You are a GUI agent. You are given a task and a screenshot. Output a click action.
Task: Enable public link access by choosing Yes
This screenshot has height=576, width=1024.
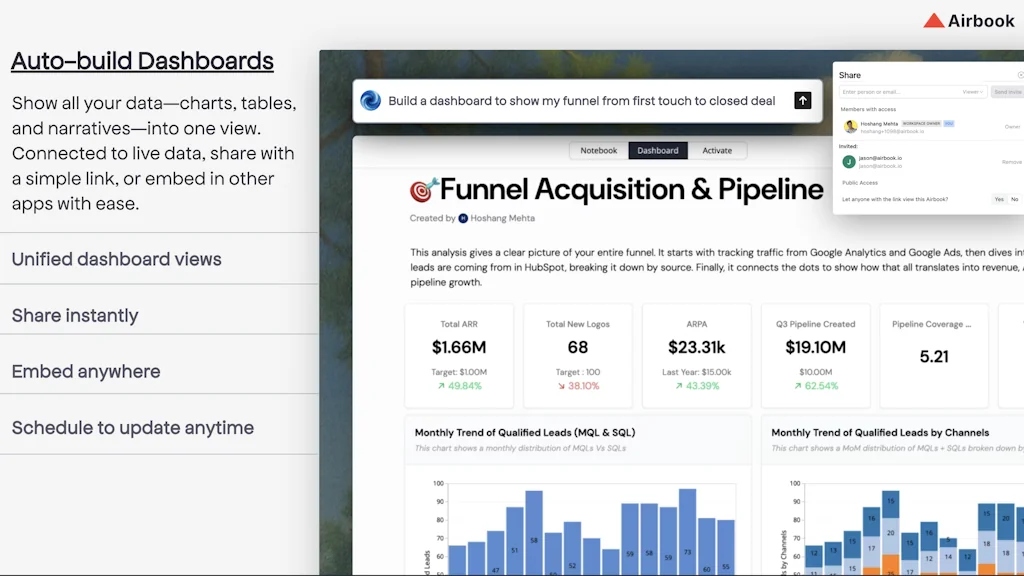(999, 199)
